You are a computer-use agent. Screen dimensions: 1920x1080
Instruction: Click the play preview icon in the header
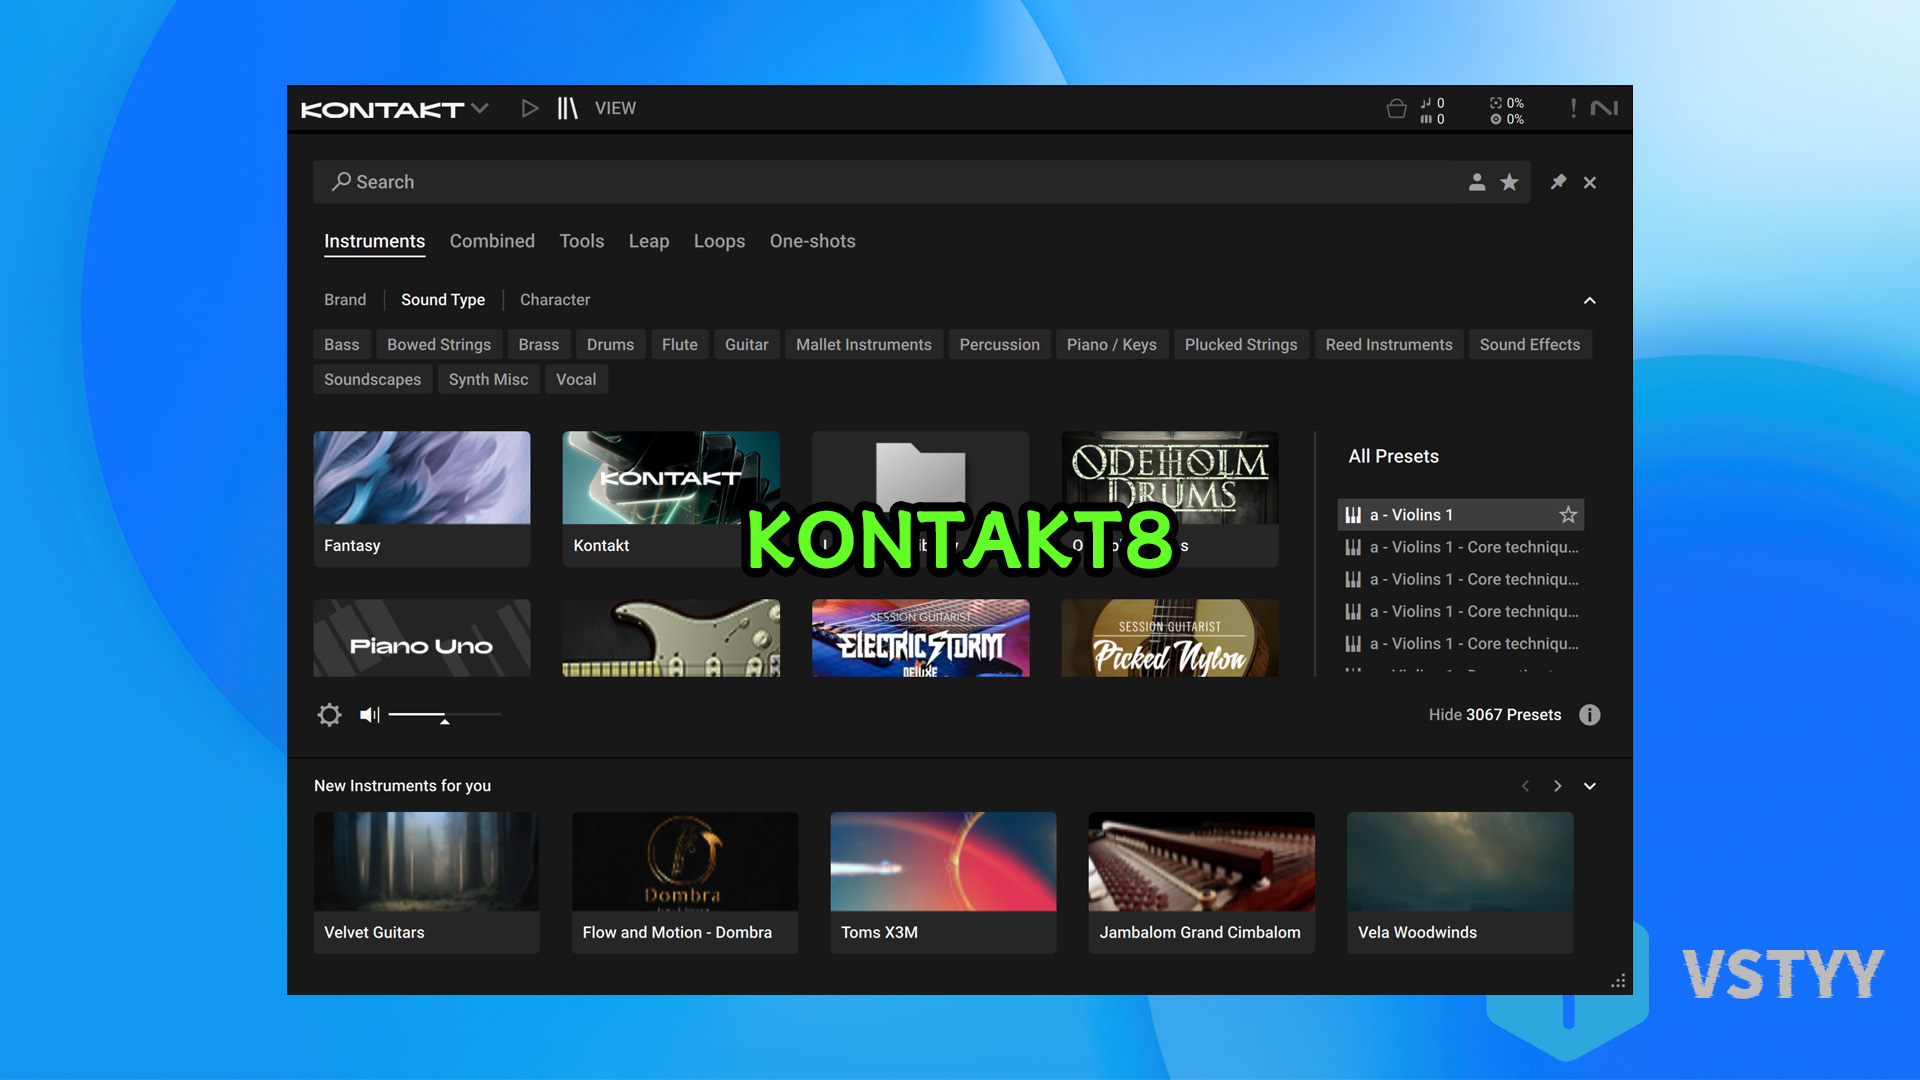point(530,108)
